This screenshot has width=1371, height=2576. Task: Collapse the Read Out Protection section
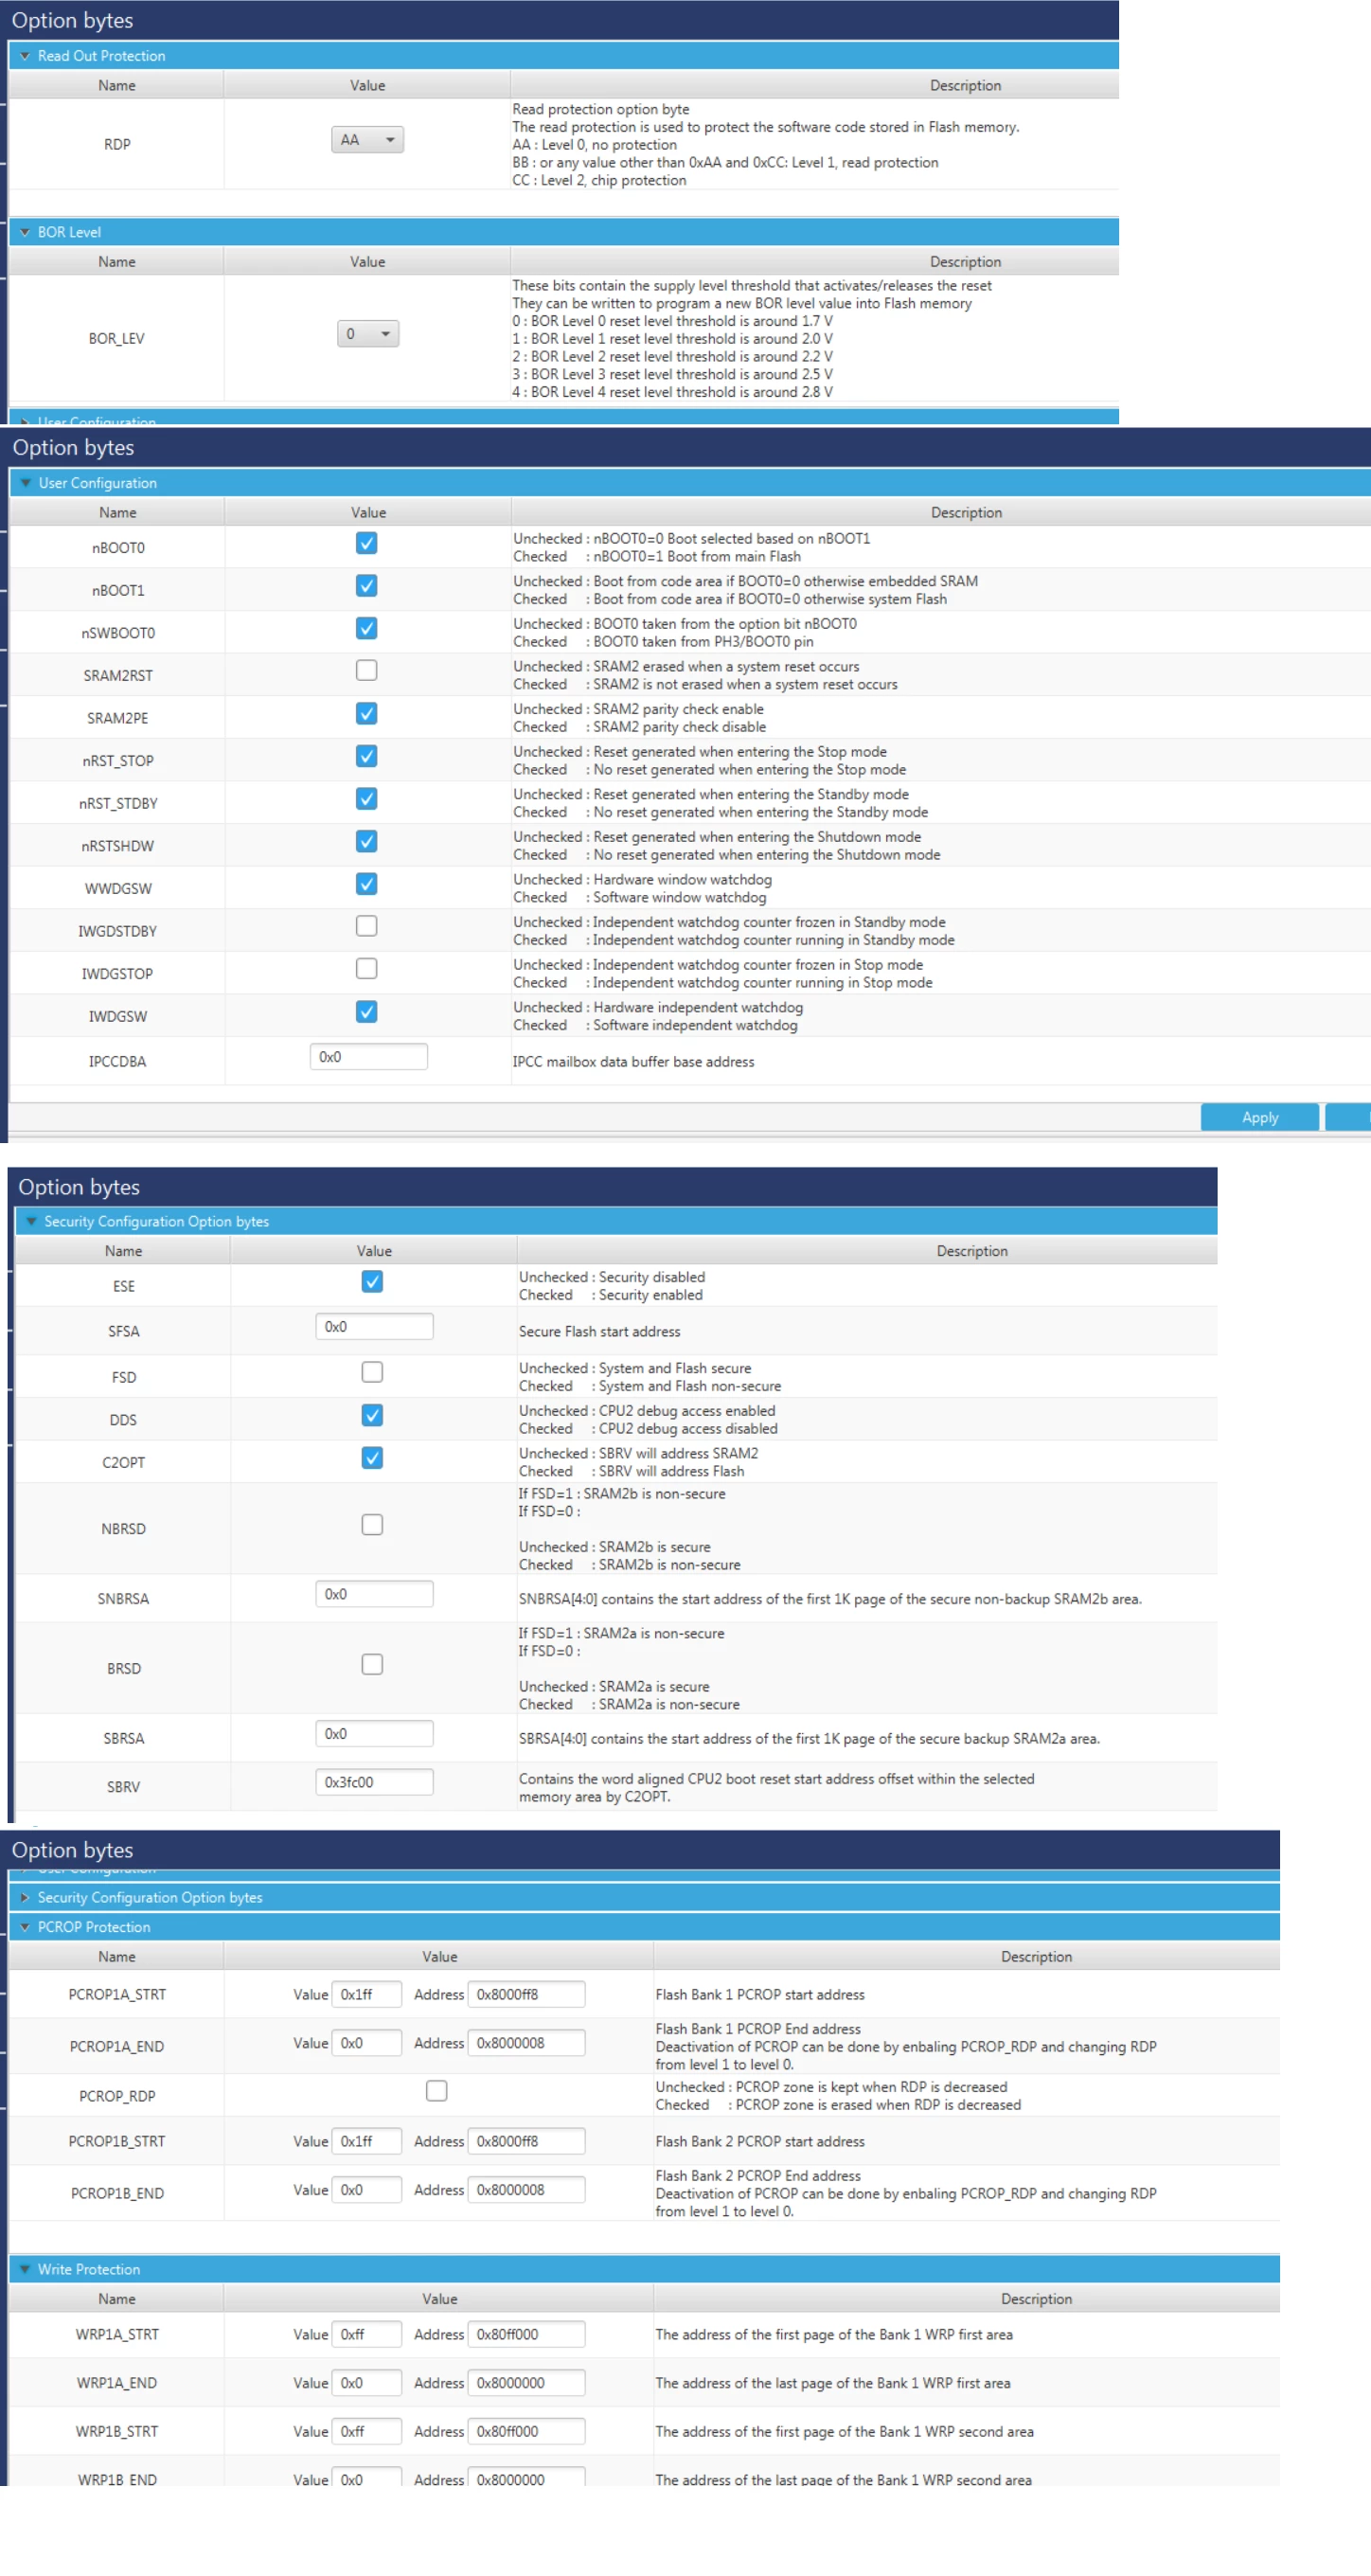(x=25, y=56)
